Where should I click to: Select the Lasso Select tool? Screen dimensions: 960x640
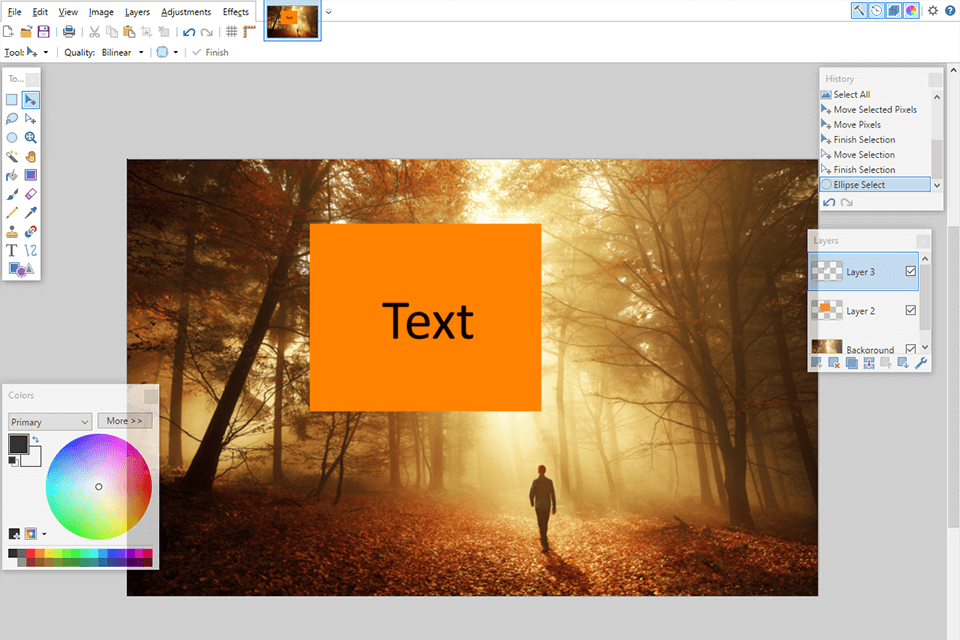point(11,118)
